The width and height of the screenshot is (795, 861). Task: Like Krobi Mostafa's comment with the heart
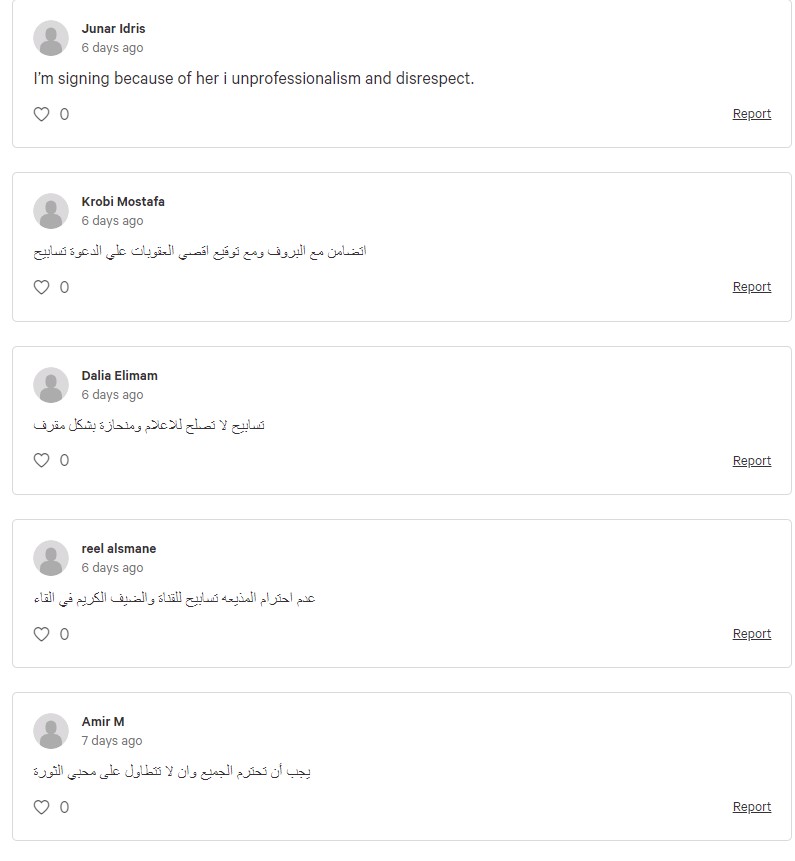[42, 287]
